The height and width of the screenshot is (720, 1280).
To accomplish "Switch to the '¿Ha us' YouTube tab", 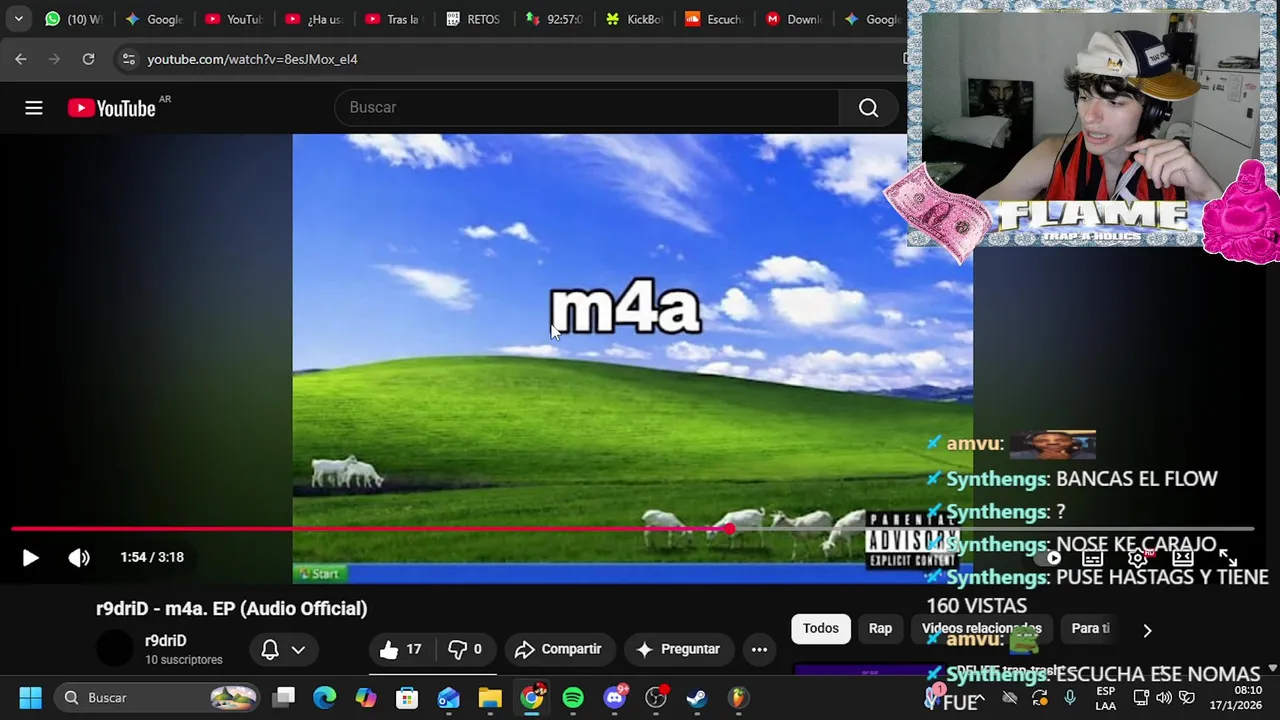I will 313,19.
